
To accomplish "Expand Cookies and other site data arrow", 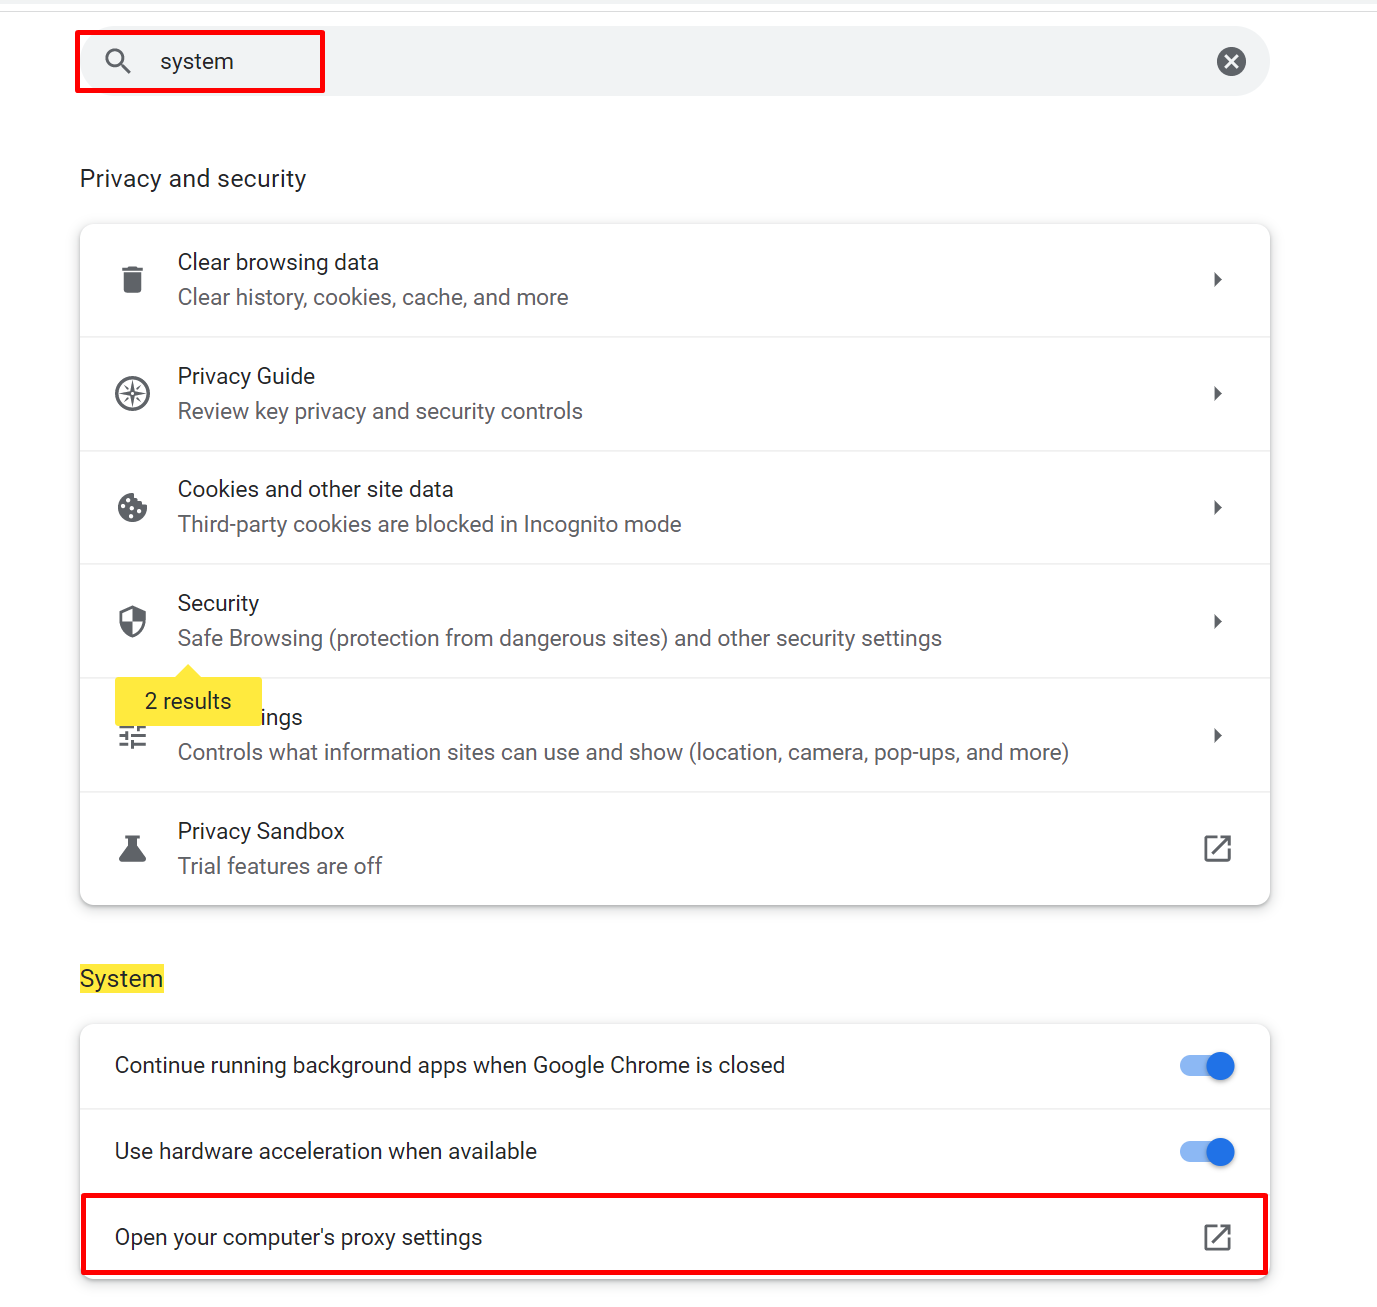I will tap(1217, 508).
